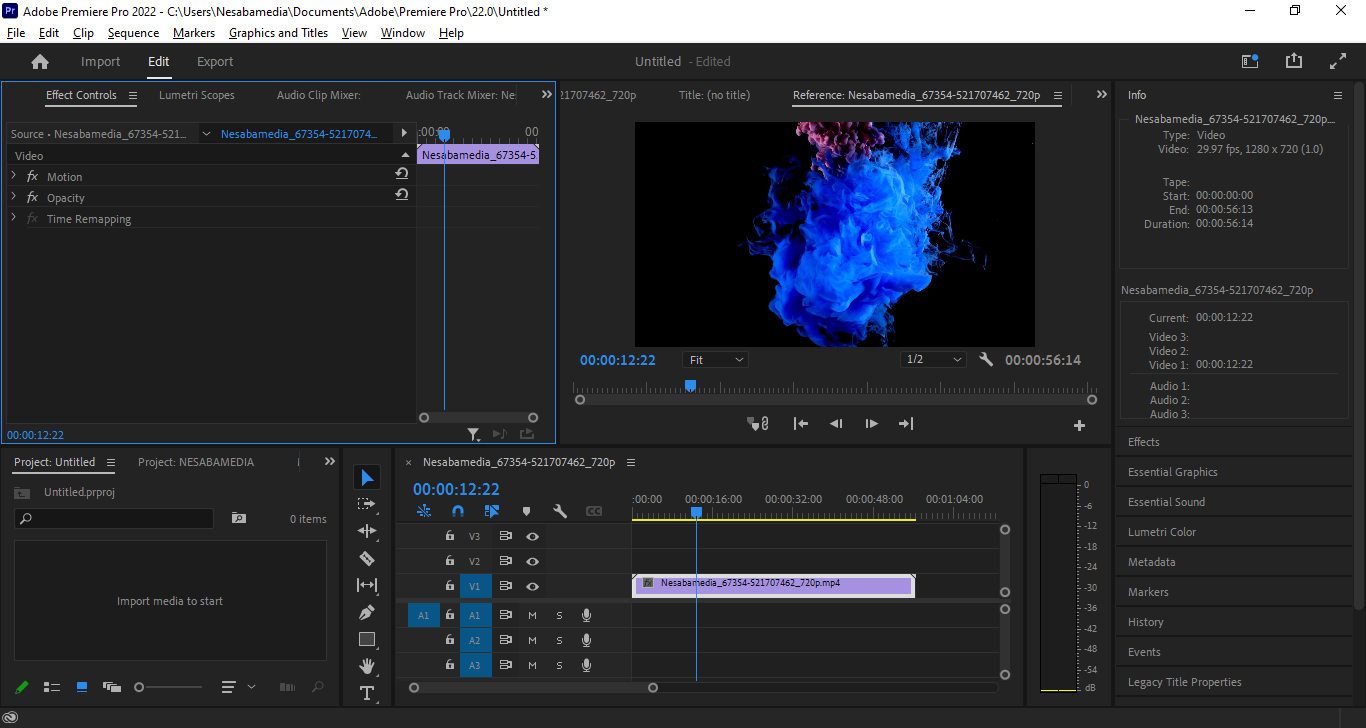Select the Pen tool

(367, 612)
